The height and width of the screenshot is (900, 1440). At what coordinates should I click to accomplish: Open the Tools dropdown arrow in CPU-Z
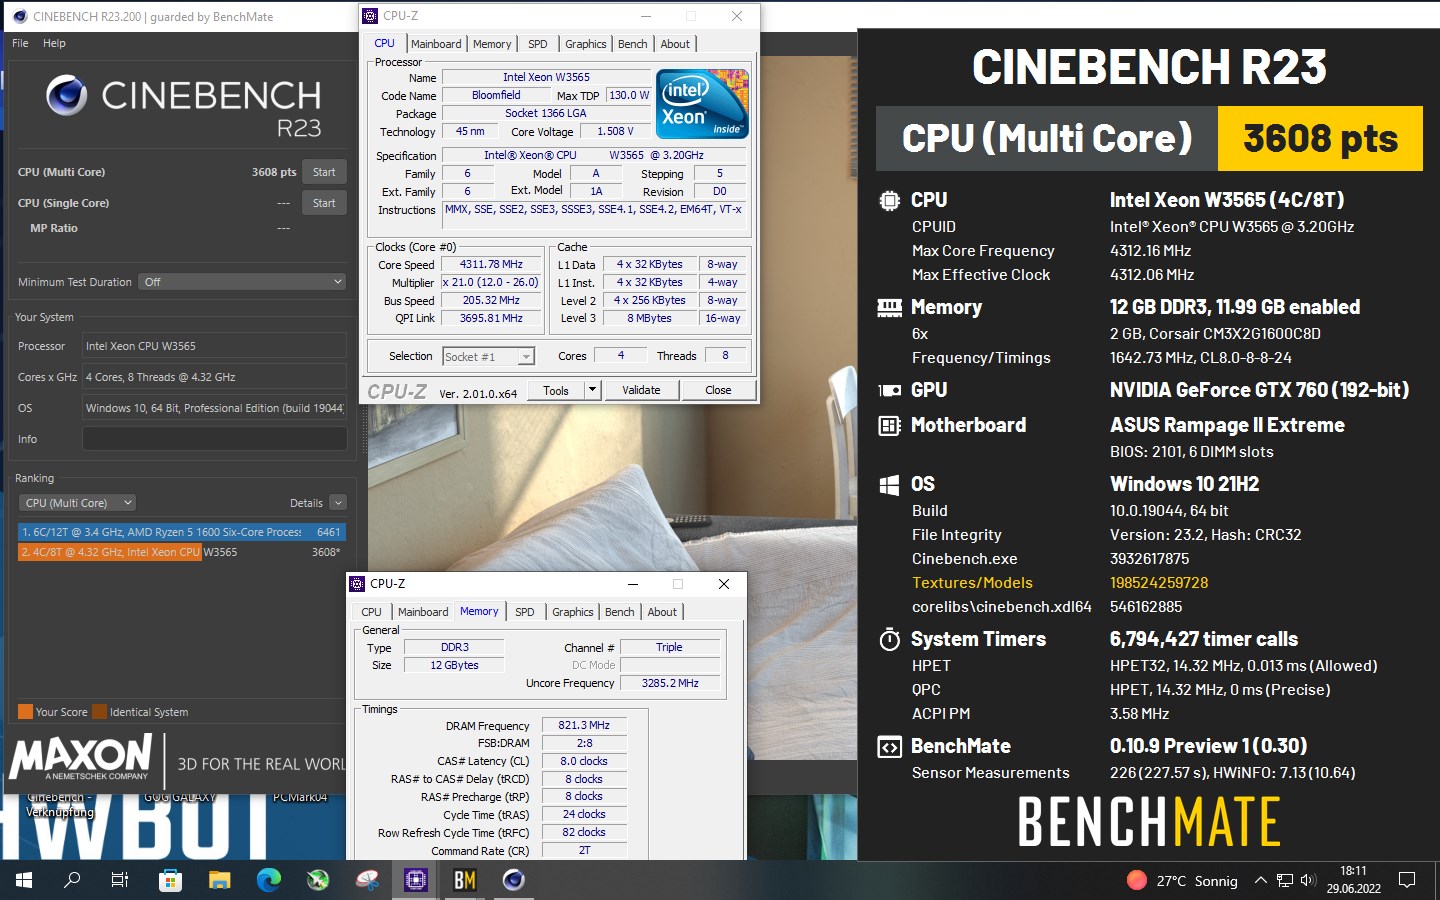592,391
